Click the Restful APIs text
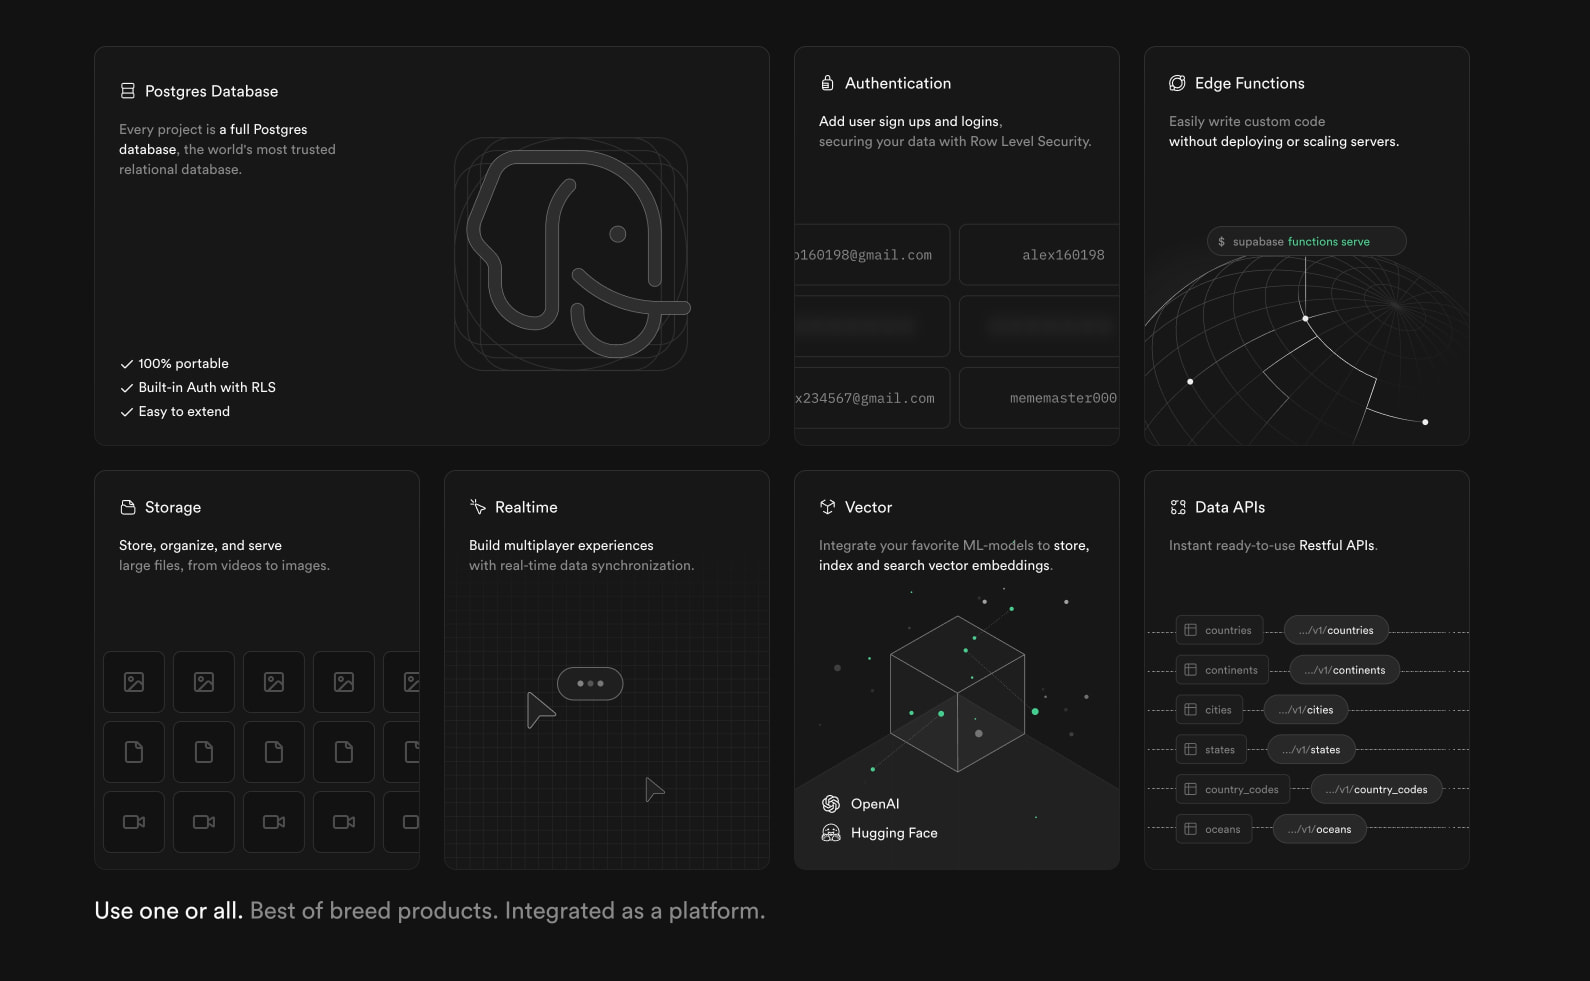Screen dimensions: 1590x981 click(1337, 545)
